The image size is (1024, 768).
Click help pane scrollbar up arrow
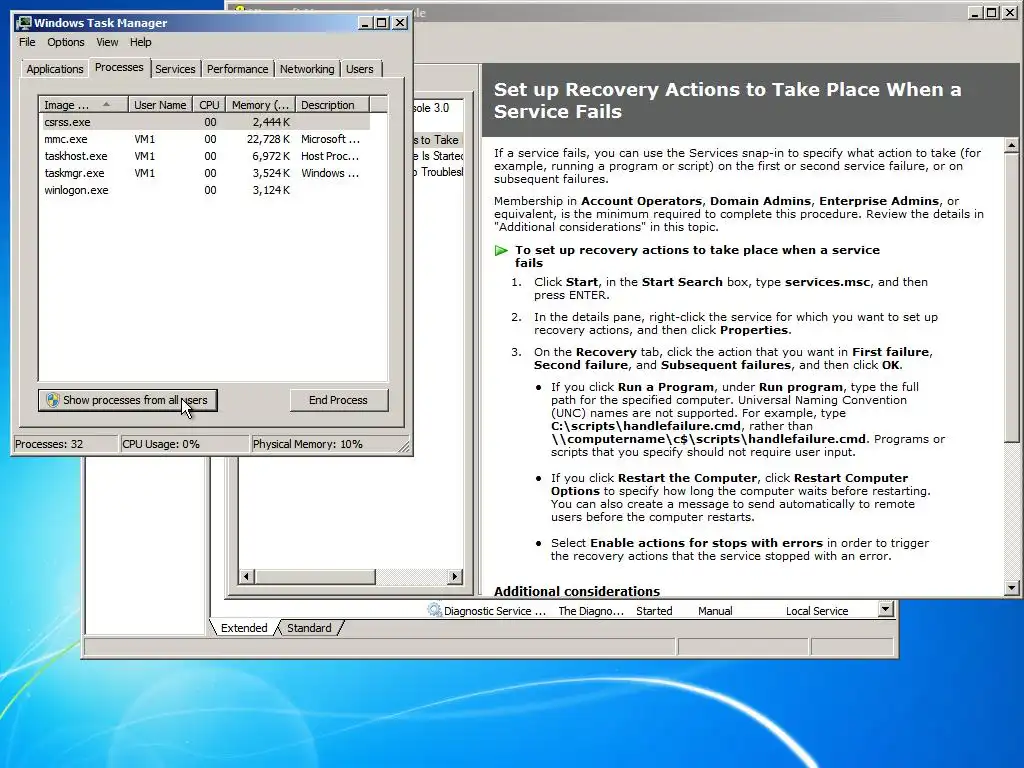pyautogui.click(x=1011, y=146)
